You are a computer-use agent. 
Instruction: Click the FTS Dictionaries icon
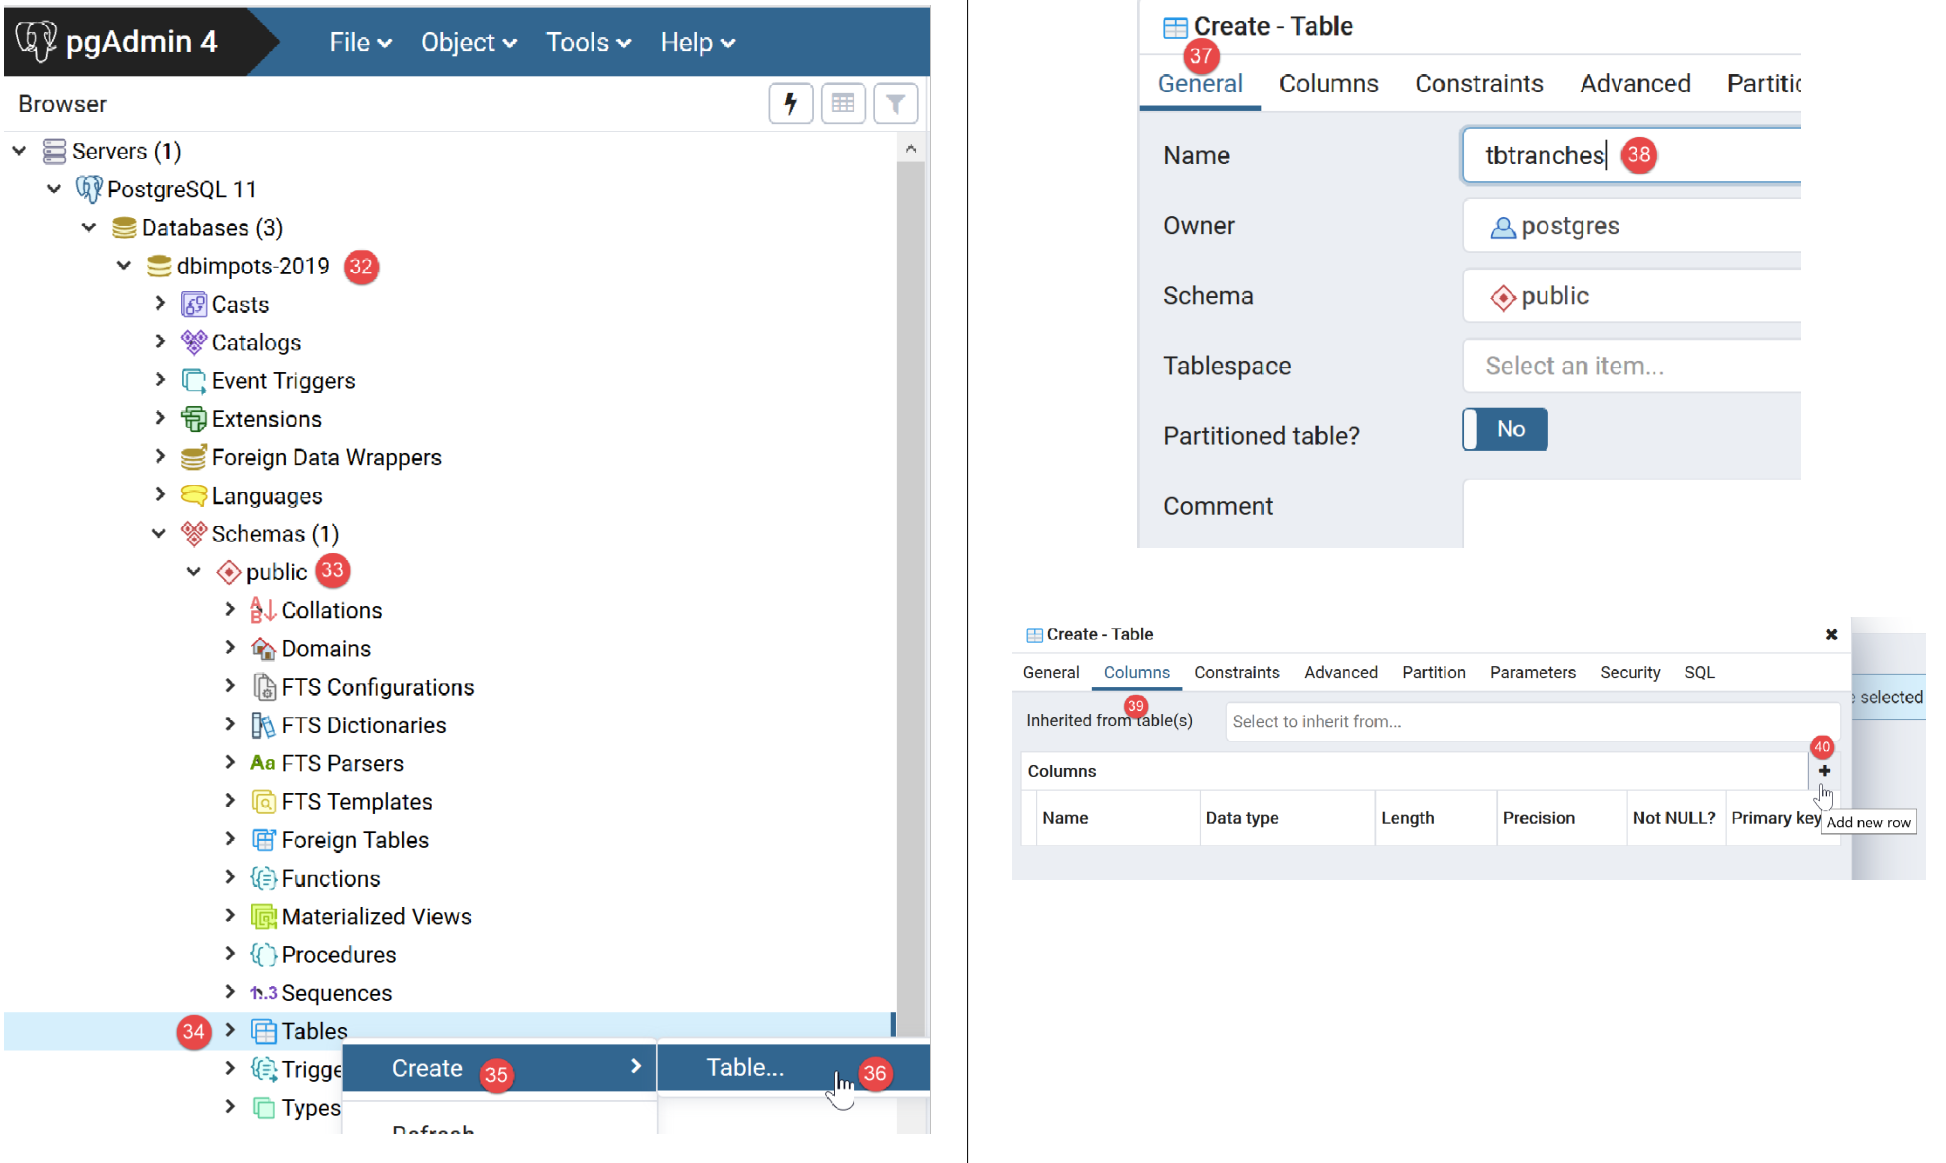tap(263, 725)
